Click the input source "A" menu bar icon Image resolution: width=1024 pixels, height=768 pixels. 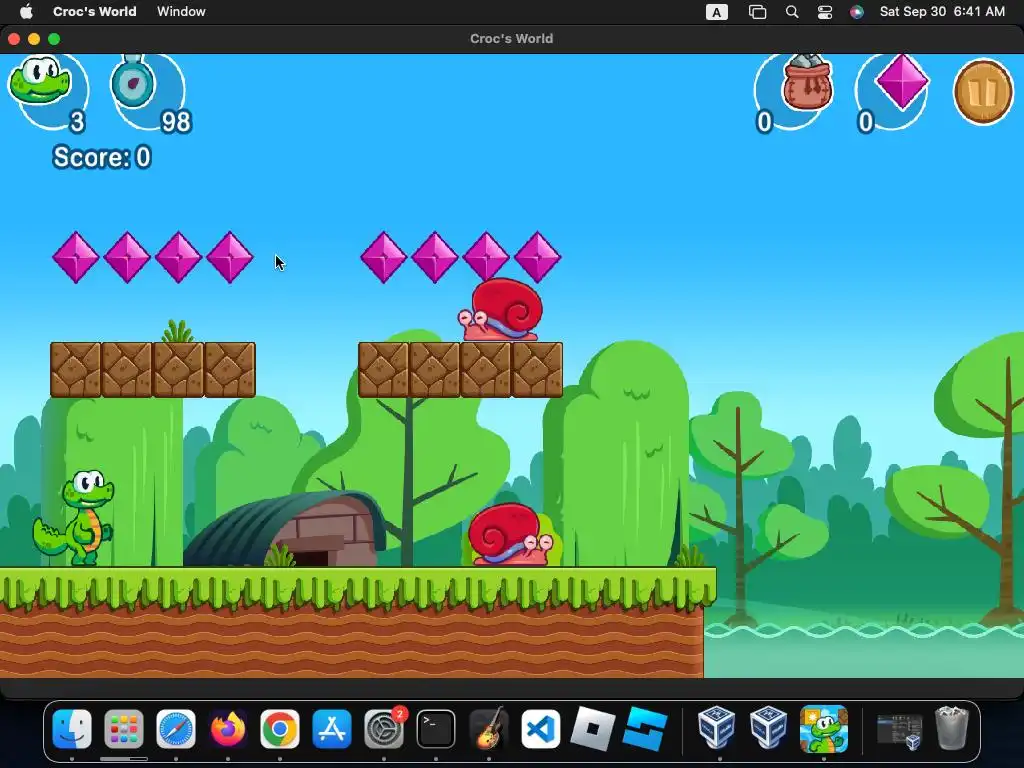click(x=716, y=12)
